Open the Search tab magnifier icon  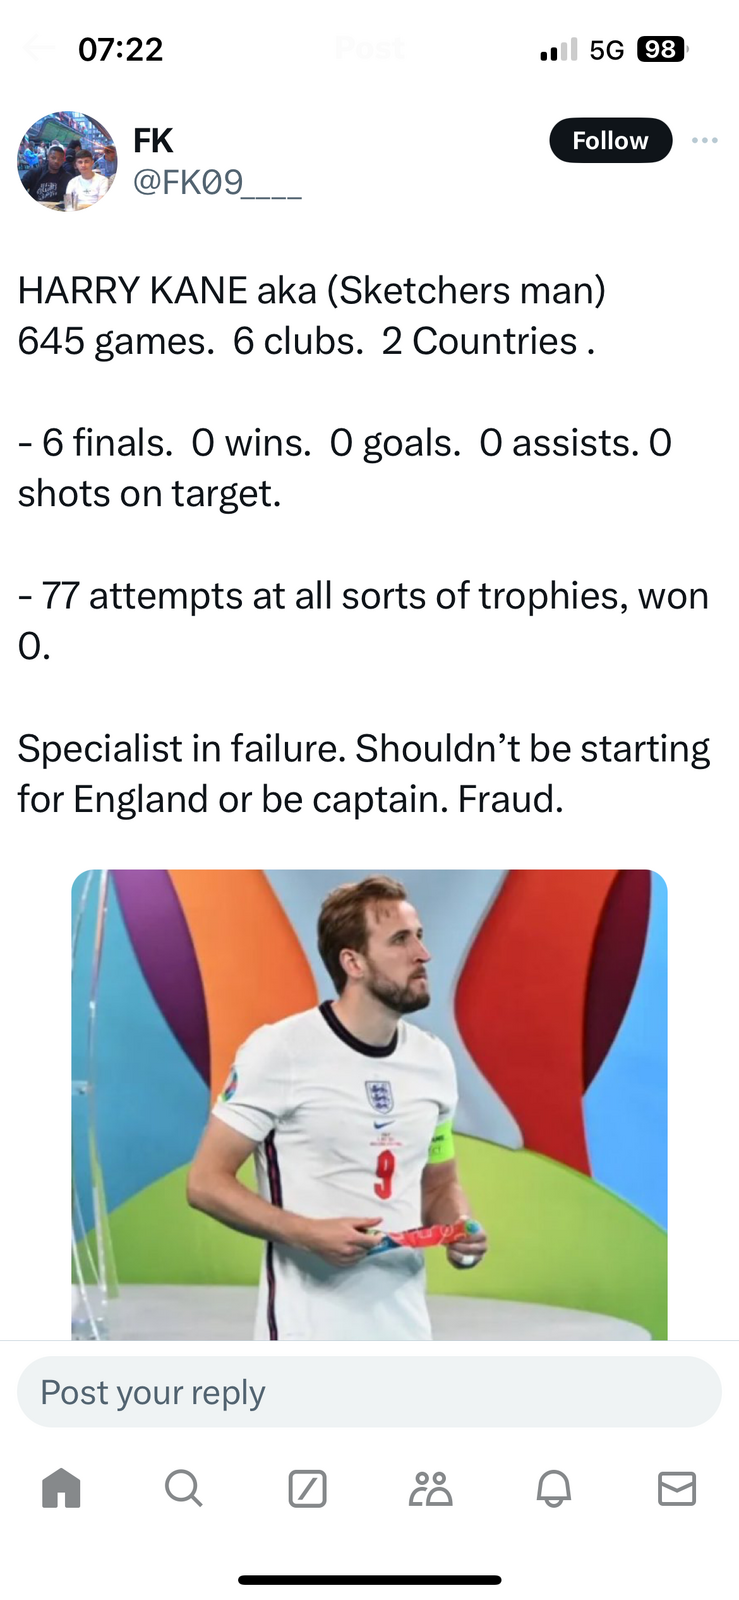pos(184,1488)
